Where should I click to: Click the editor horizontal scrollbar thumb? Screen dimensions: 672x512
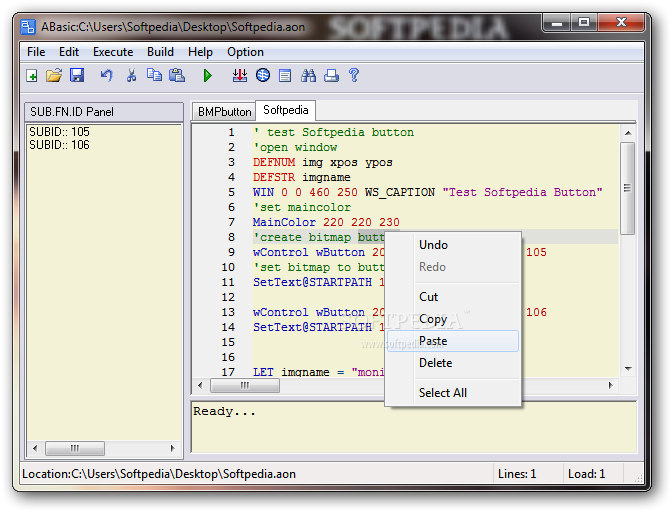pos(245,386)
